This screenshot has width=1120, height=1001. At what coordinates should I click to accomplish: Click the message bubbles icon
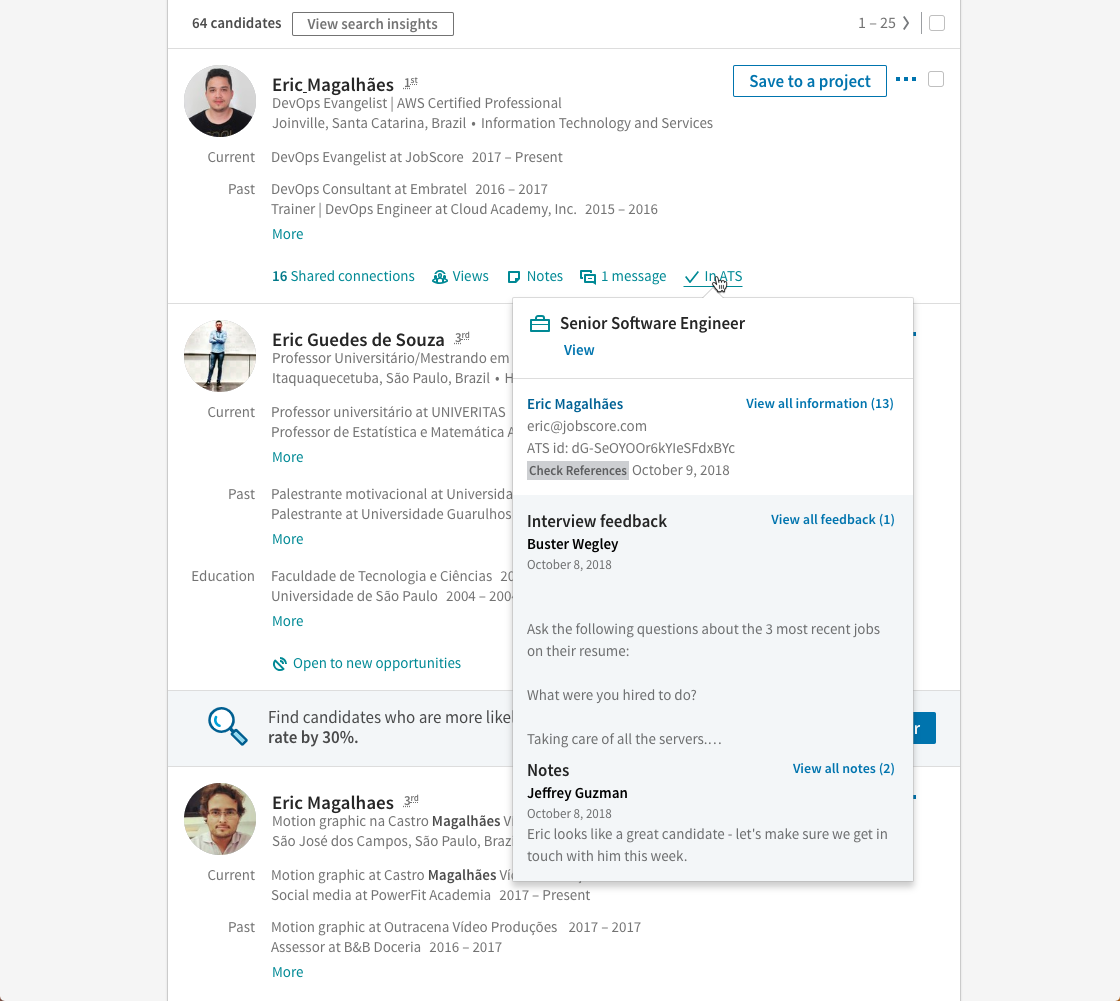(588, 277)
